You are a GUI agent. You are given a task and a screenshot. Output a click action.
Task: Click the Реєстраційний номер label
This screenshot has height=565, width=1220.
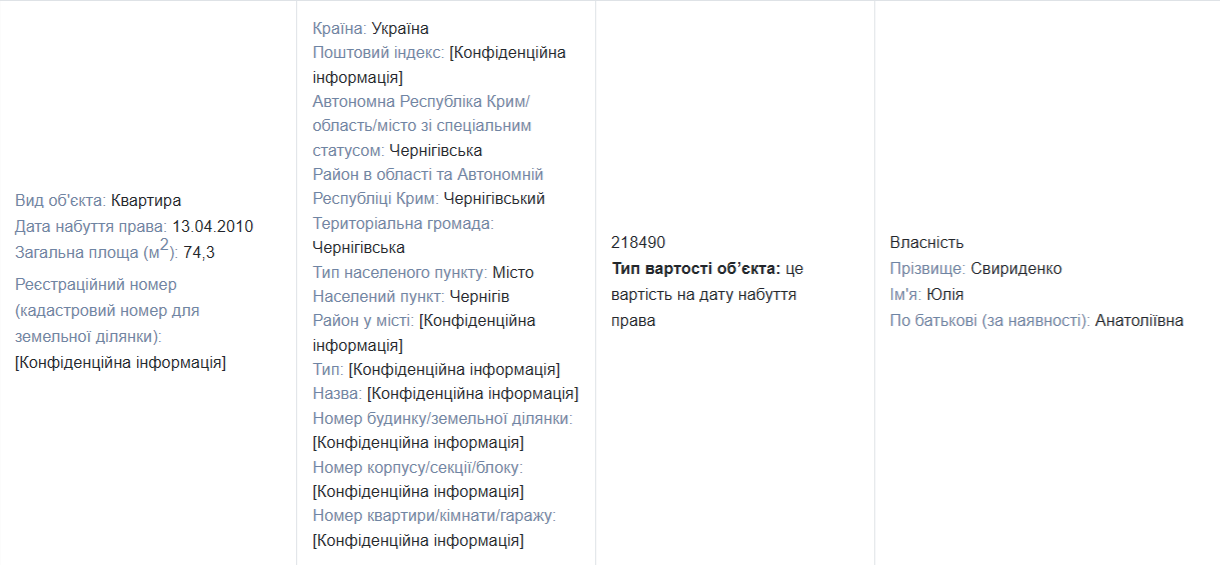click(x=96, y=285)
